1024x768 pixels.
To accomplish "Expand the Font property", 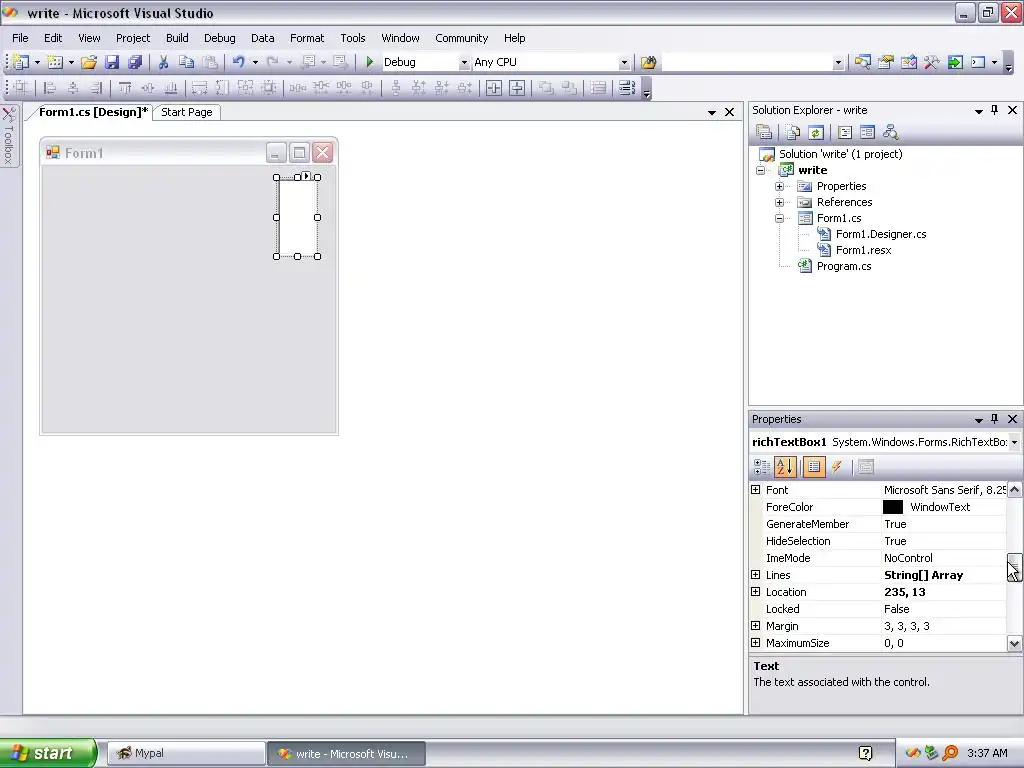I will pyautogui.click(x=756, y=489).
